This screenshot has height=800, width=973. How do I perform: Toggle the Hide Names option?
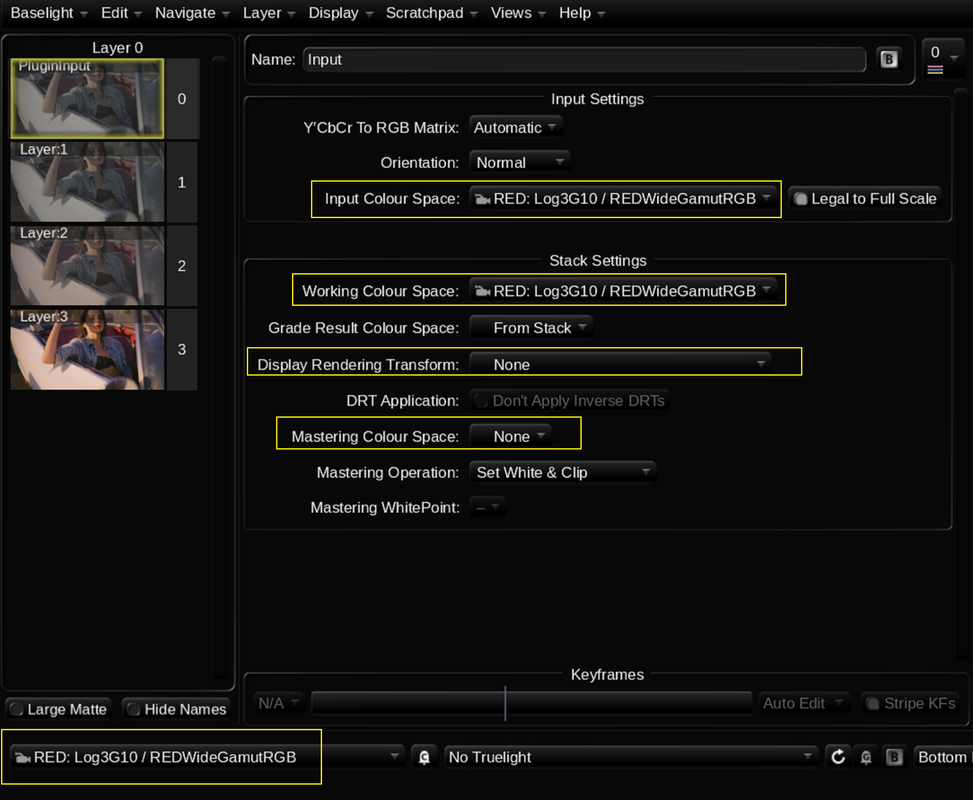click(176, 709)
